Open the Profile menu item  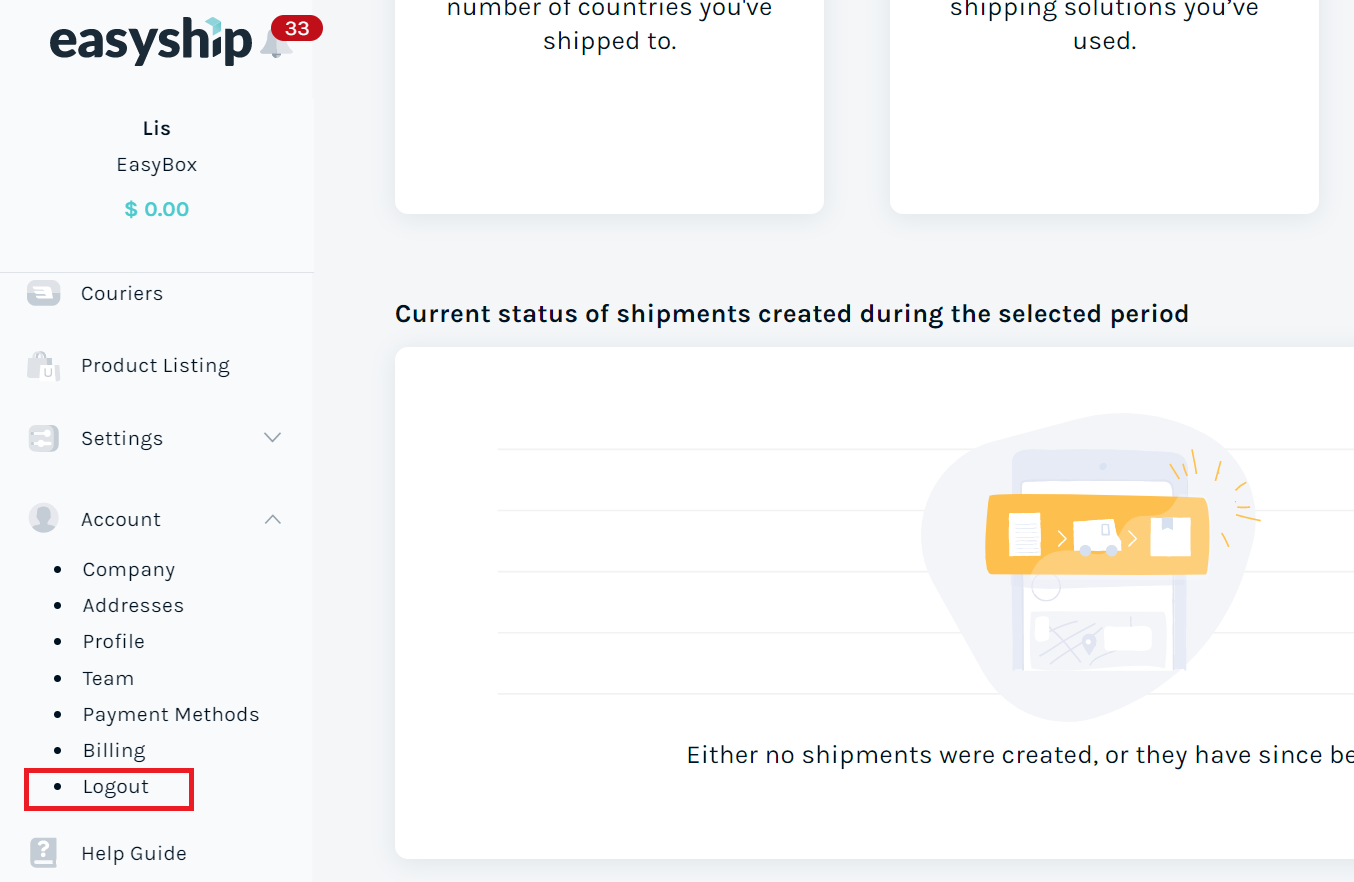113,641
